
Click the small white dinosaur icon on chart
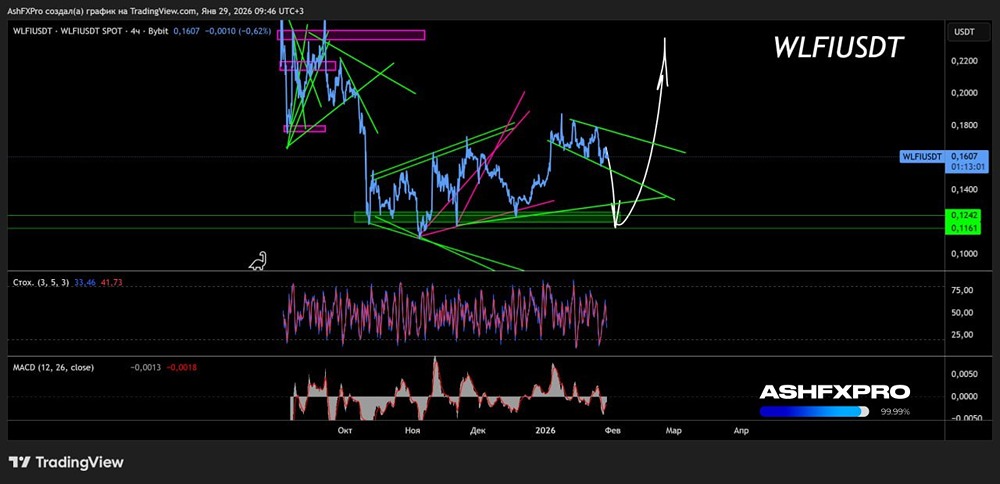coord(257,261)
